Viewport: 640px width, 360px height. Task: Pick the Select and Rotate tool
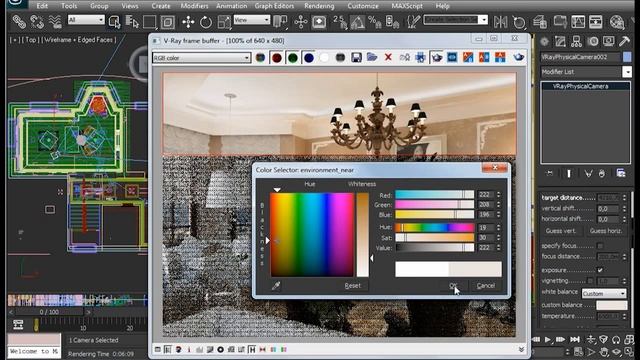206,22
